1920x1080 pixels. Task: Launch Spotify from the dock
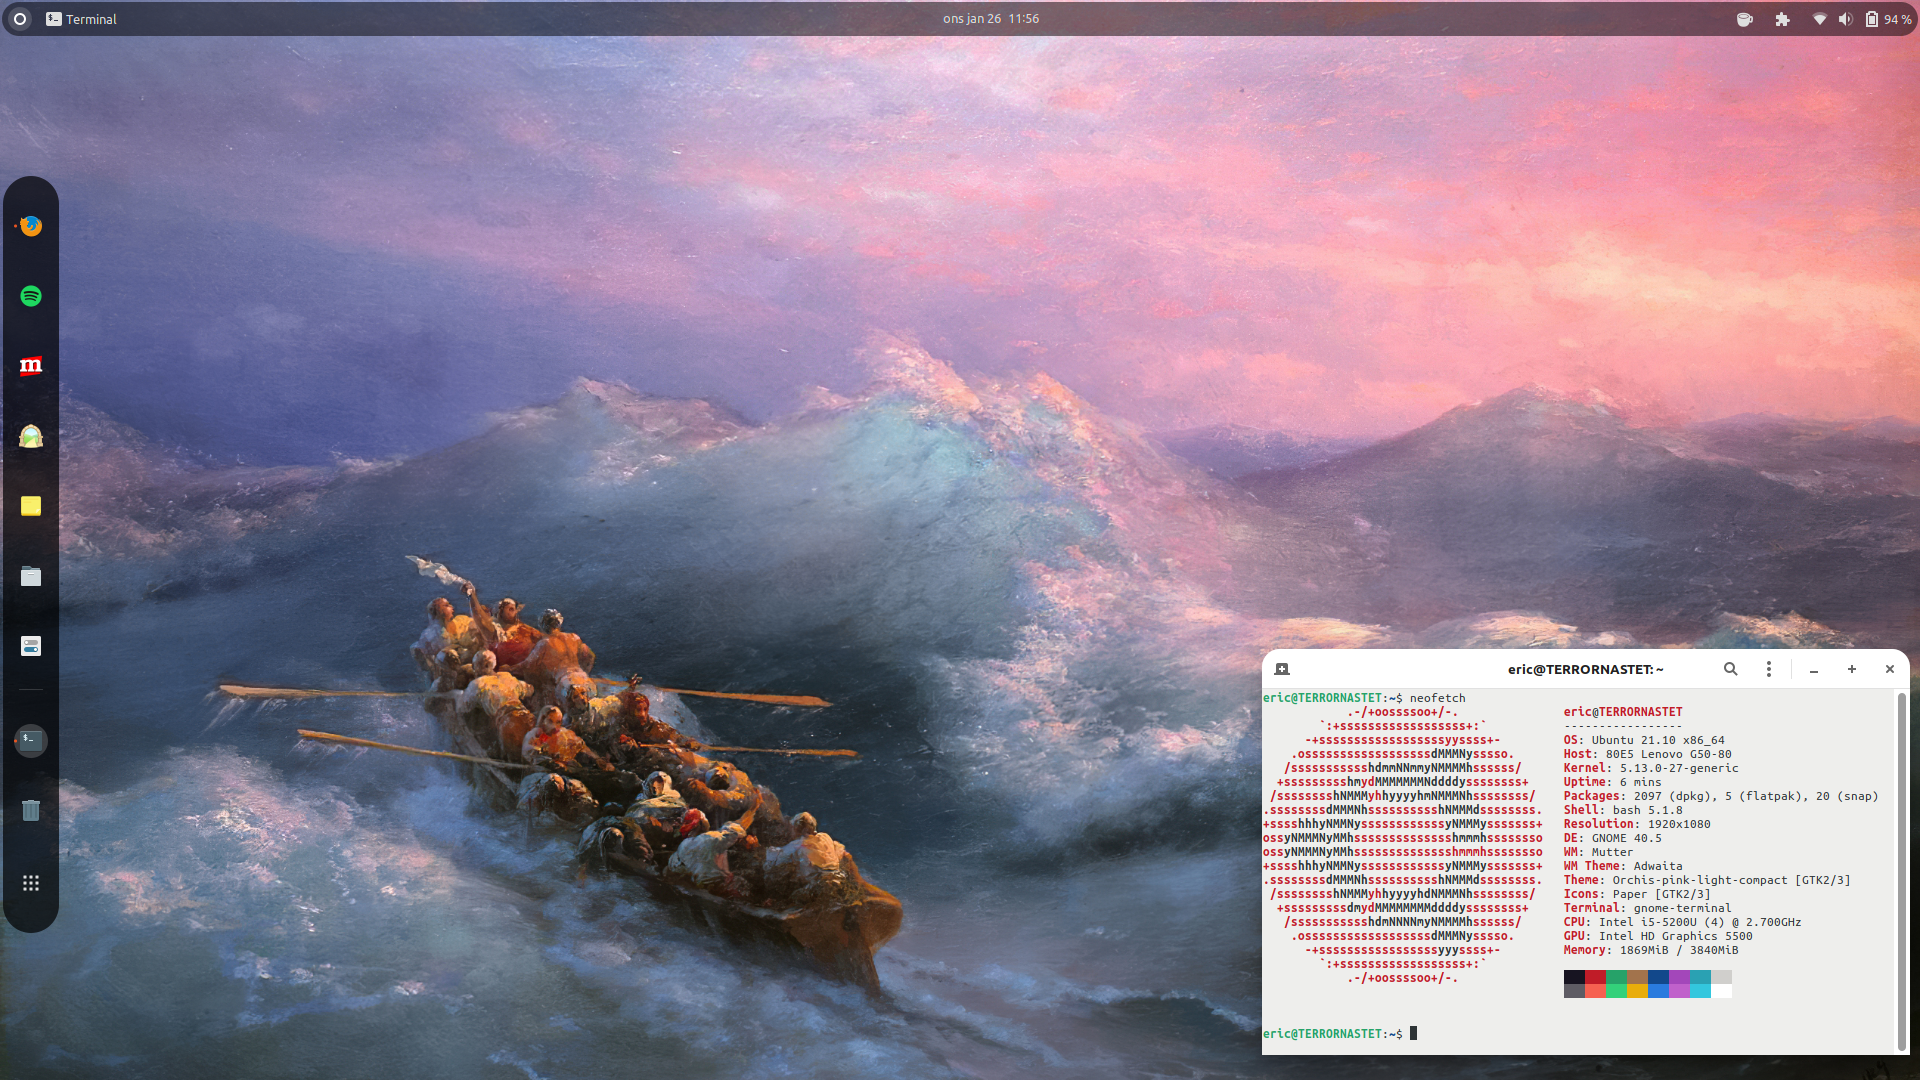click(31, 296)
